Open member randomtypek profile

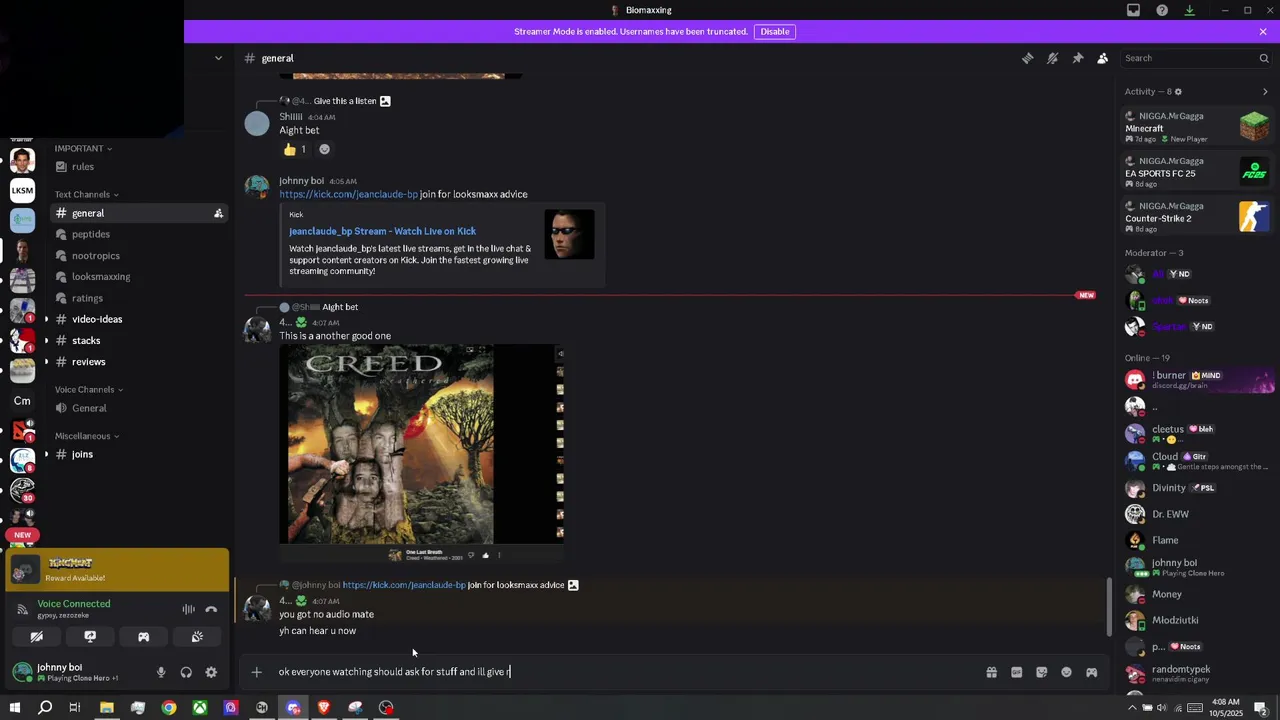pos(1198,673)
